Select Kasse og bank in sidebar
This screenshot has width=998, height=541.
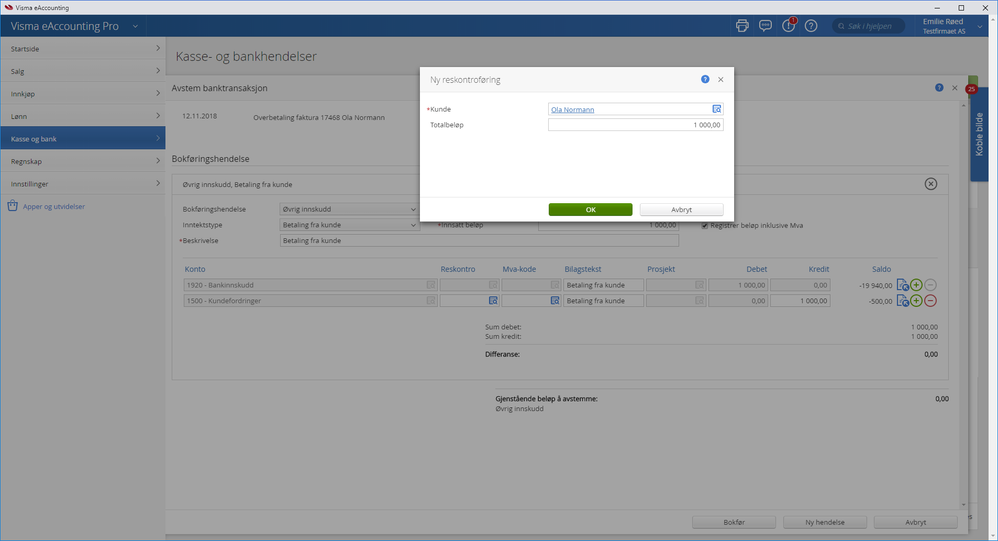(x=83, y=138)
